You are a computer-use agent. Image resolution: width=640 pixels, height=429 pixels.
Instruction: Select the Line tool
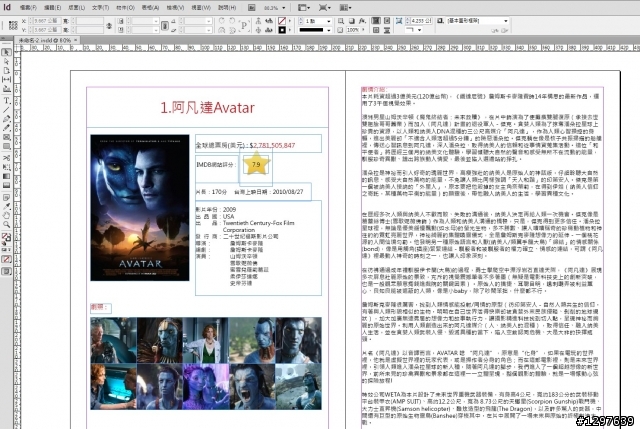click(x=7, y=109)
